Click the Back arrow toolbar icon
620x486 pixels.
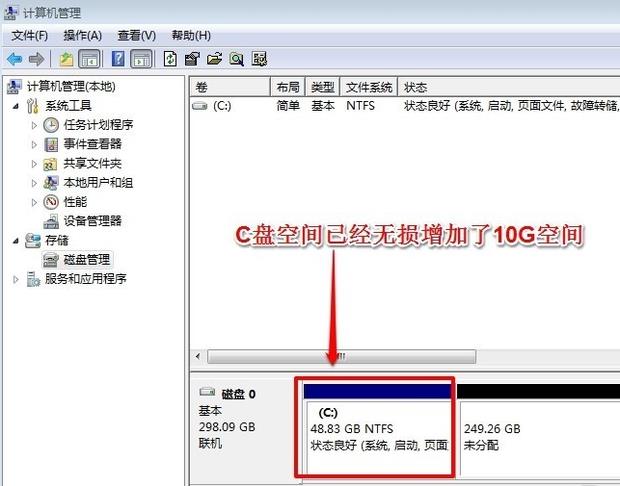14,59
